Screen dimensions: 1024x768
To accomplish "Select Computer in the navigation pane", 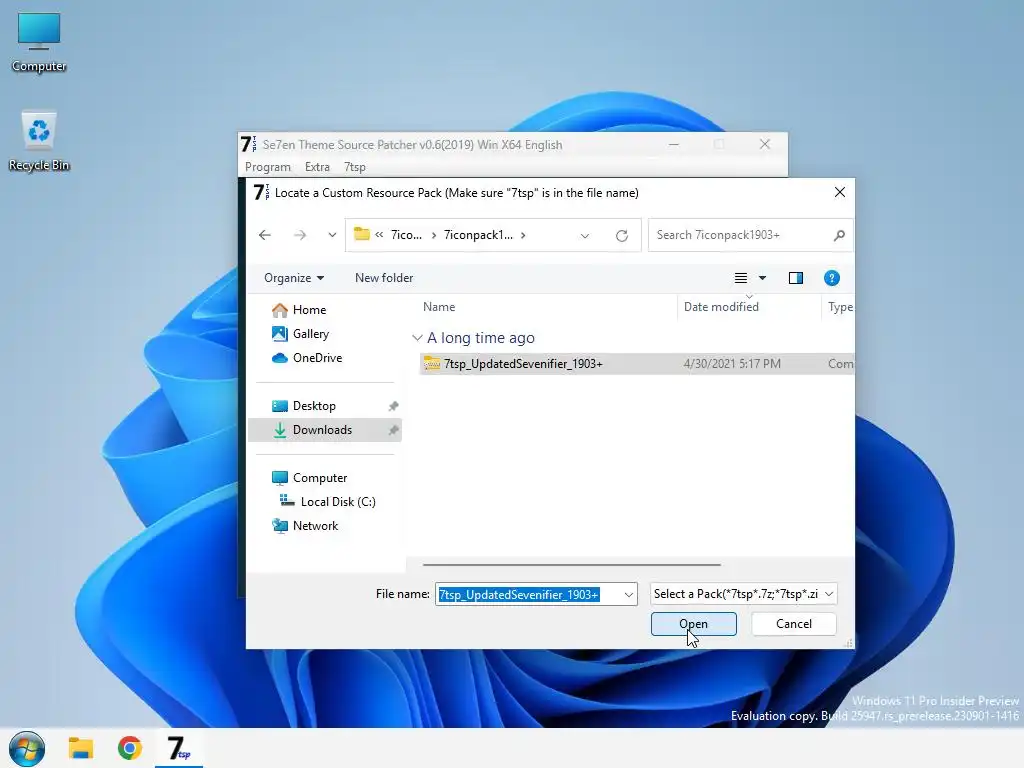I will point(319,478).
